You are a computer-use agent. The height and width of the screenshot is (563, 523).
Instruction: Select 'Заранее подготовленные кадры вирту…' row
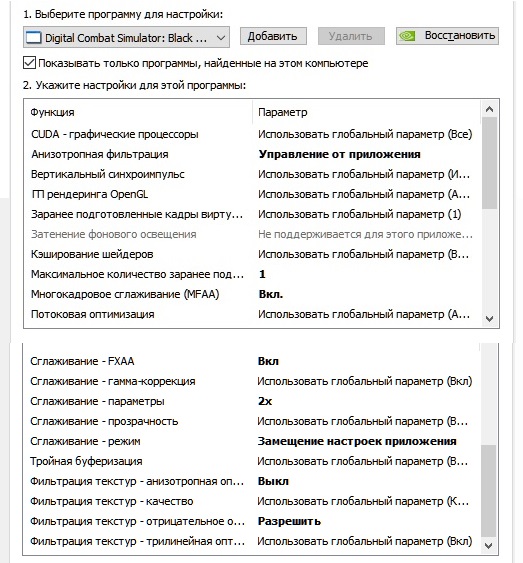click(252, 214)
